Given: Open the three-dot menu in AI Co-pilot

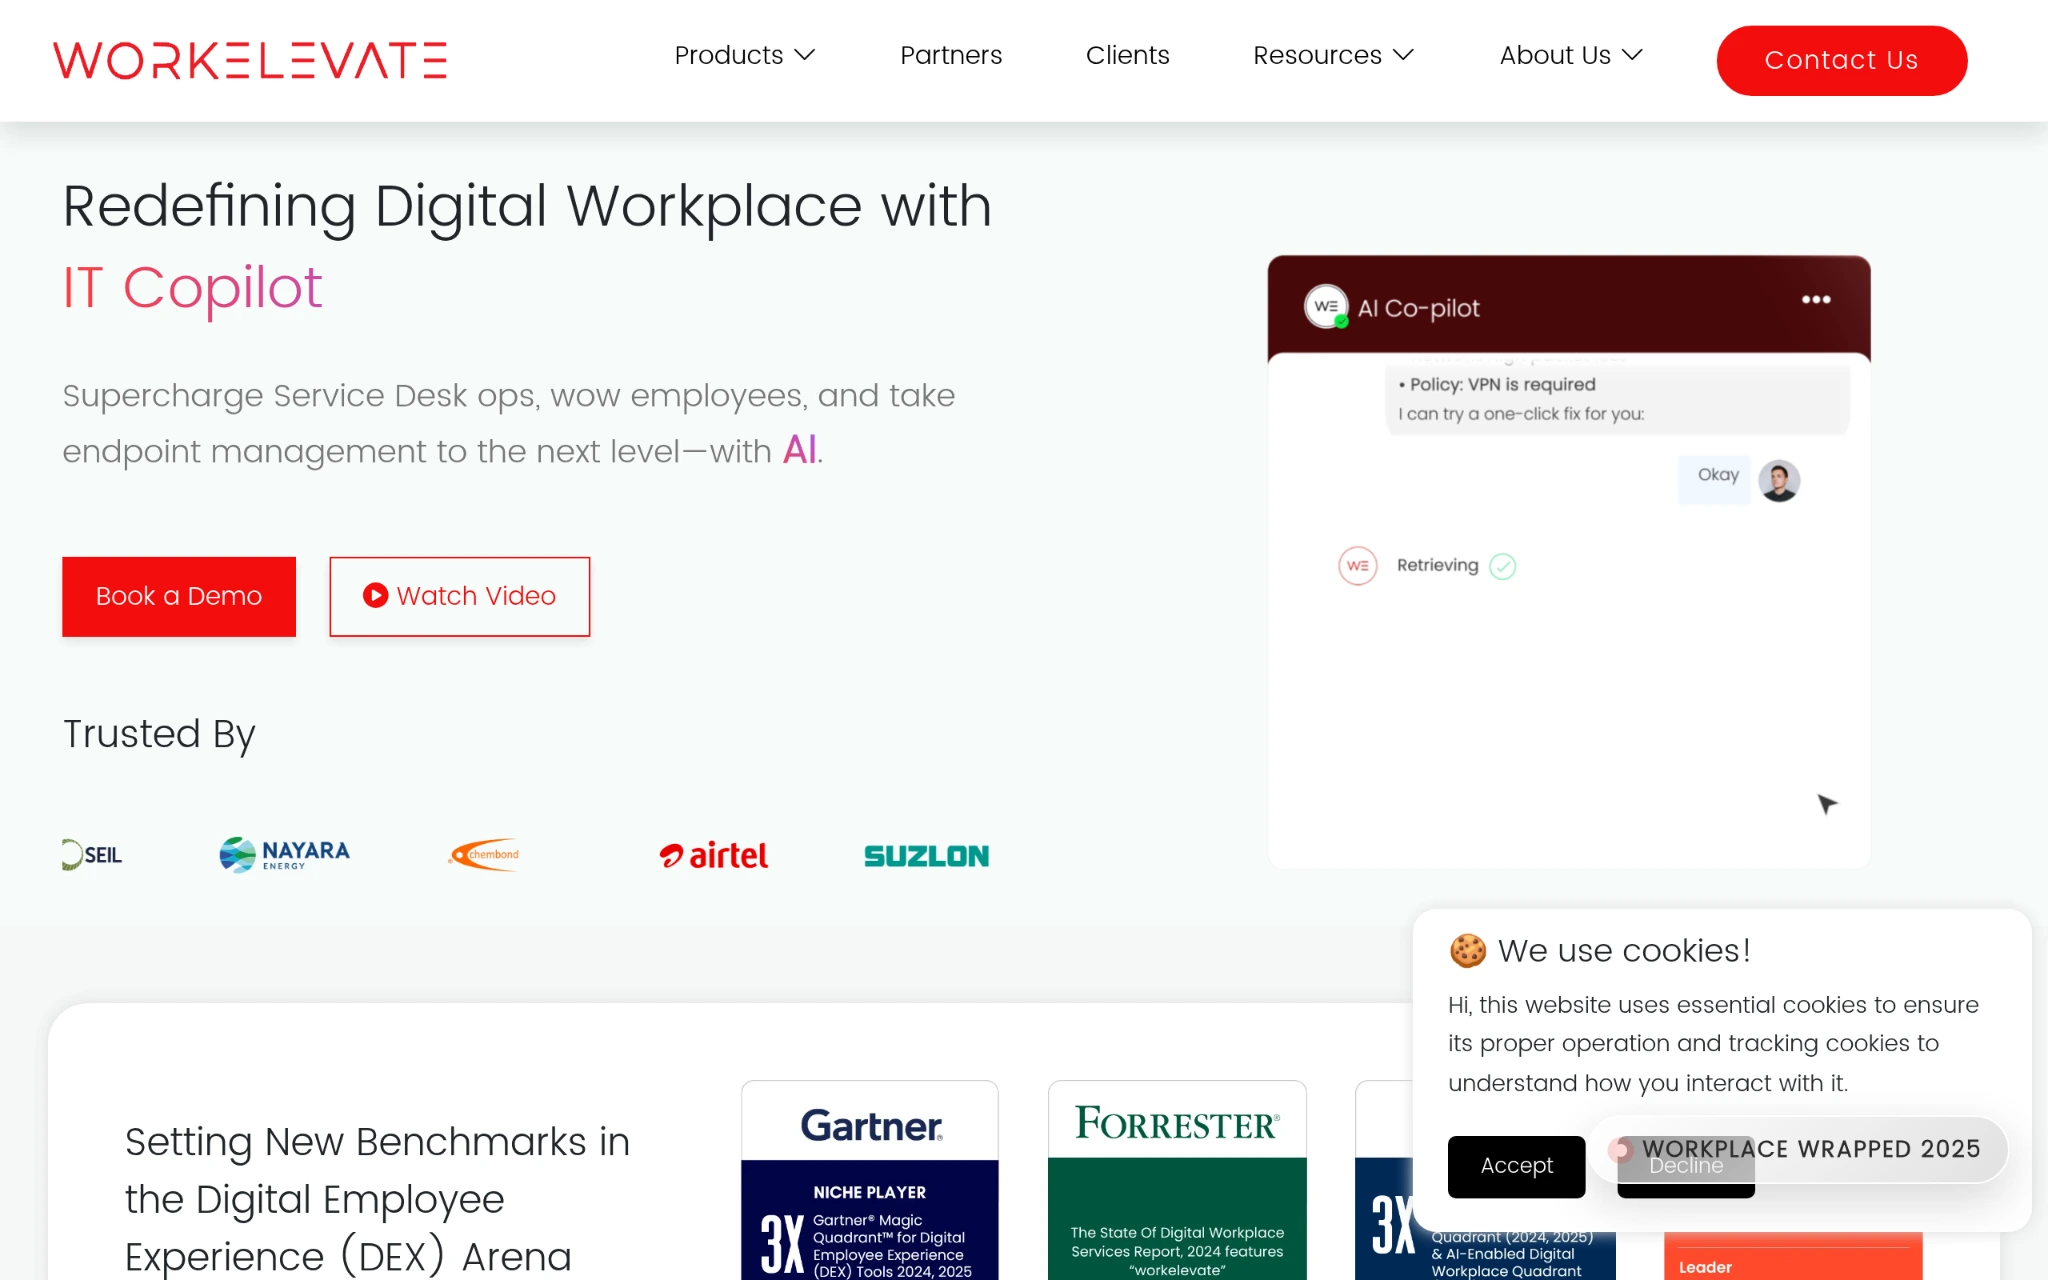Looking at the screenshot, I should [x=1816, y=299].
